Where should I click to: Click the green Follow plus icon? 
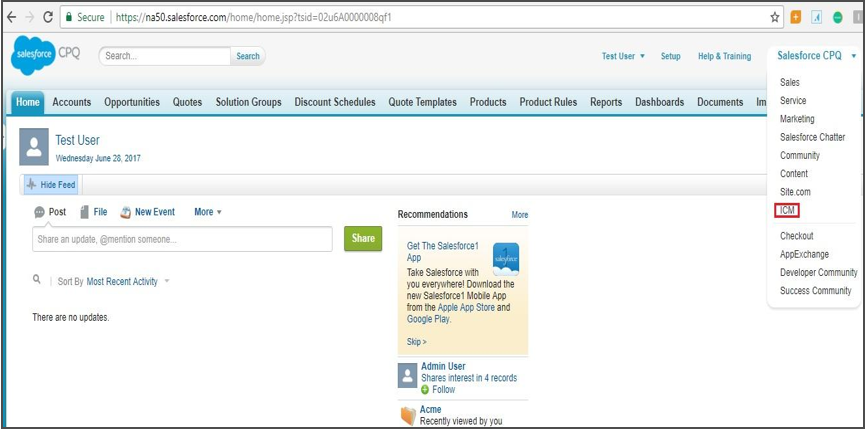tap(426, 389)
